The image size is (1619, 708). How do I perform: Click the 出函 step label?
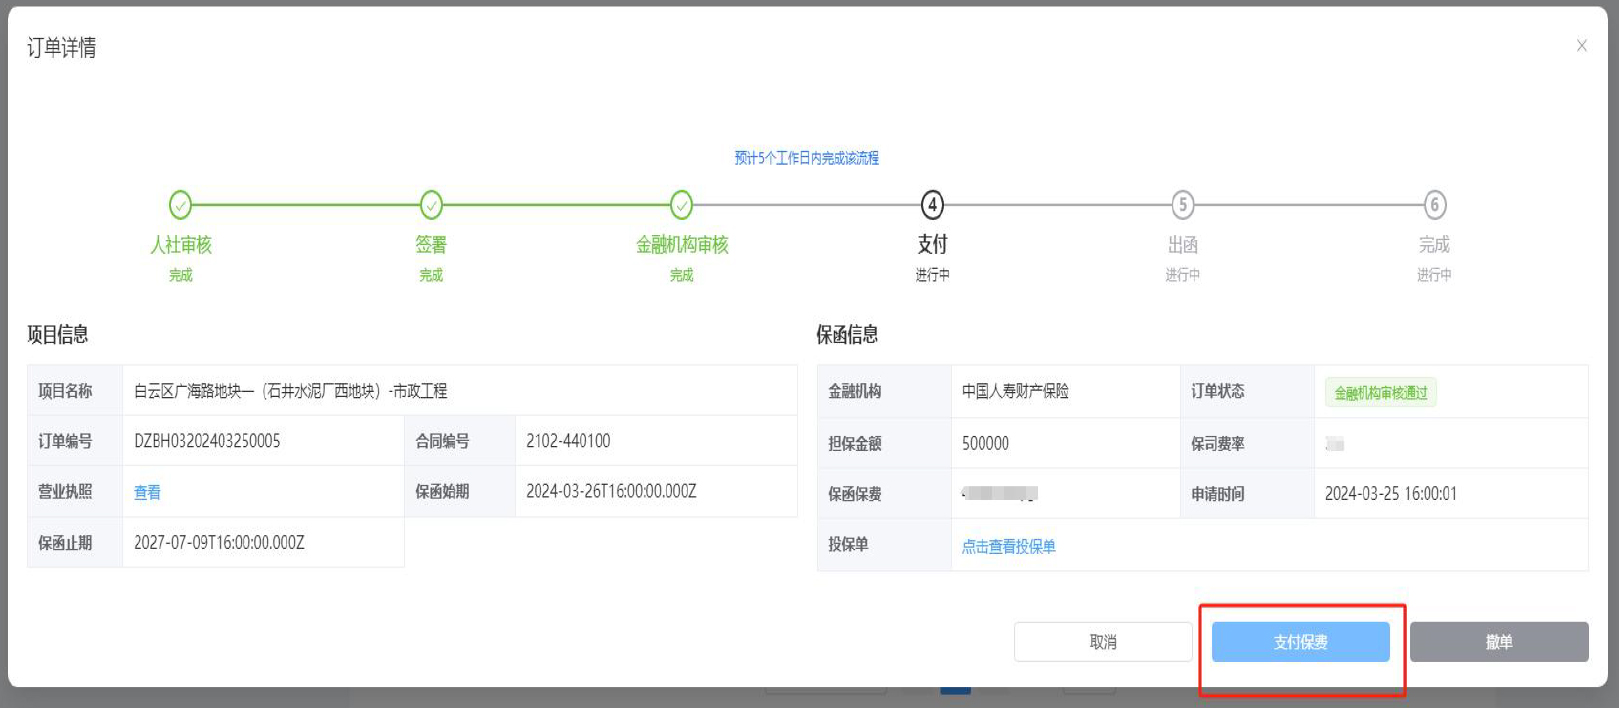(1183, 245)
